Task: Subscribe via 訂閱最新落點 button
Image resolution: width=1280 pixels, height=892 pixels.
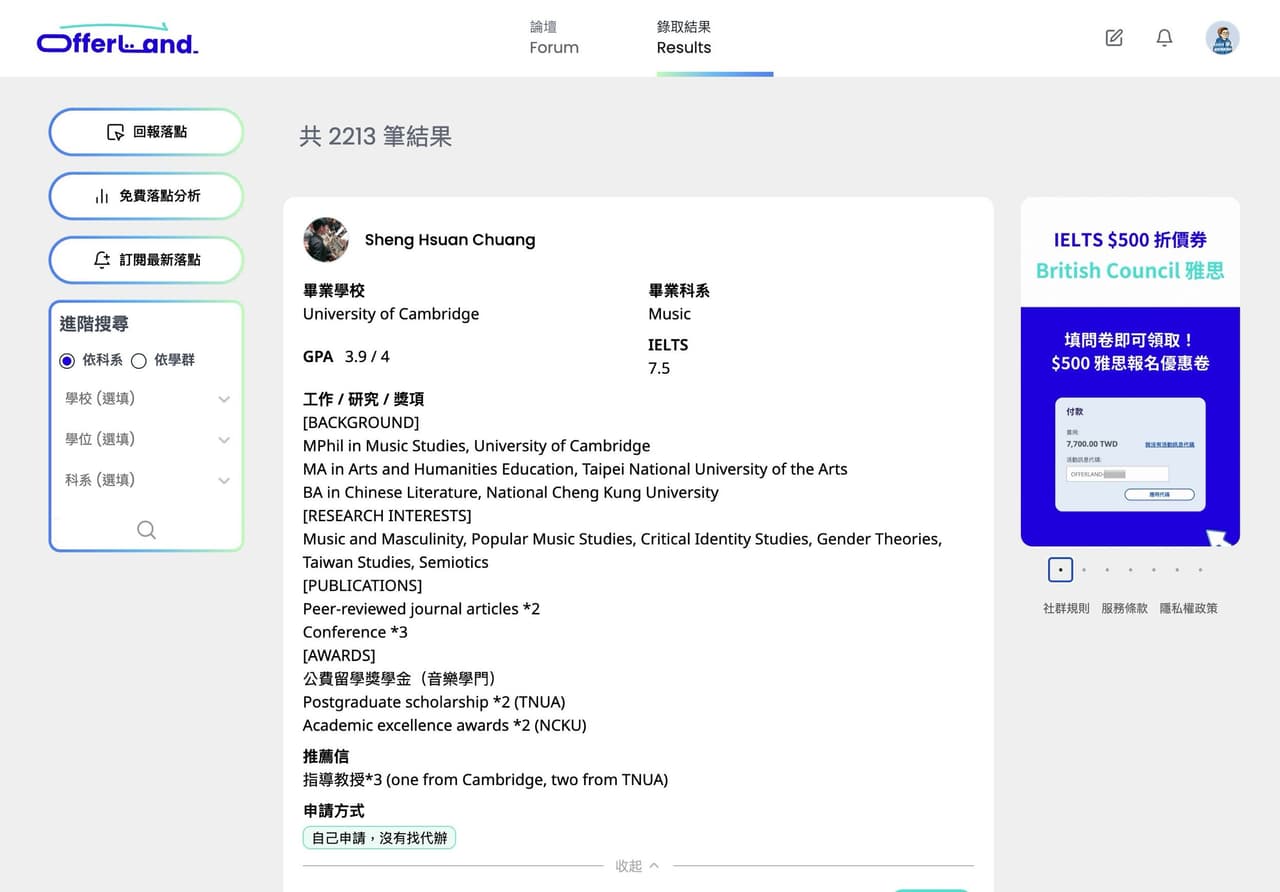Action: [146, 260]
